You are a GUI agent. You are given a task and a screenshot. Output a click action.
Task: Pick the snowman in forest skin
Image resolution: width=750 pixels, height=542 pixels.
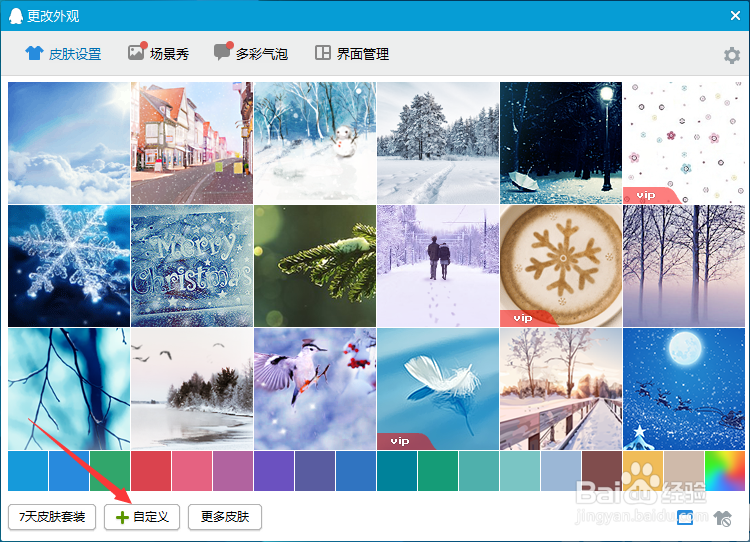pos(315,143)
